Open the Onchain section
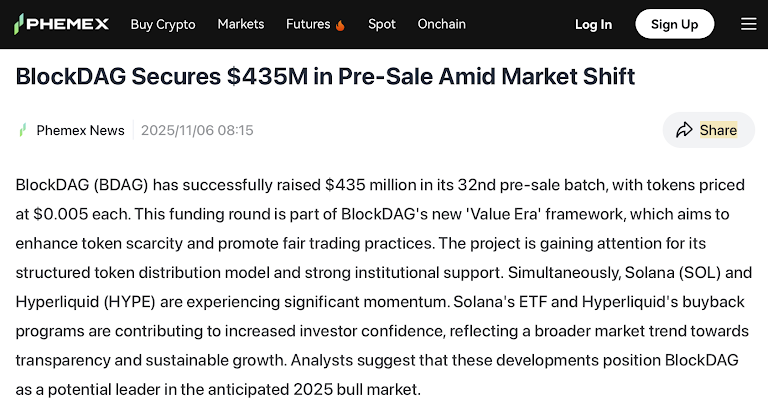Viewport: 768px width, 415px height. point(441,24)
